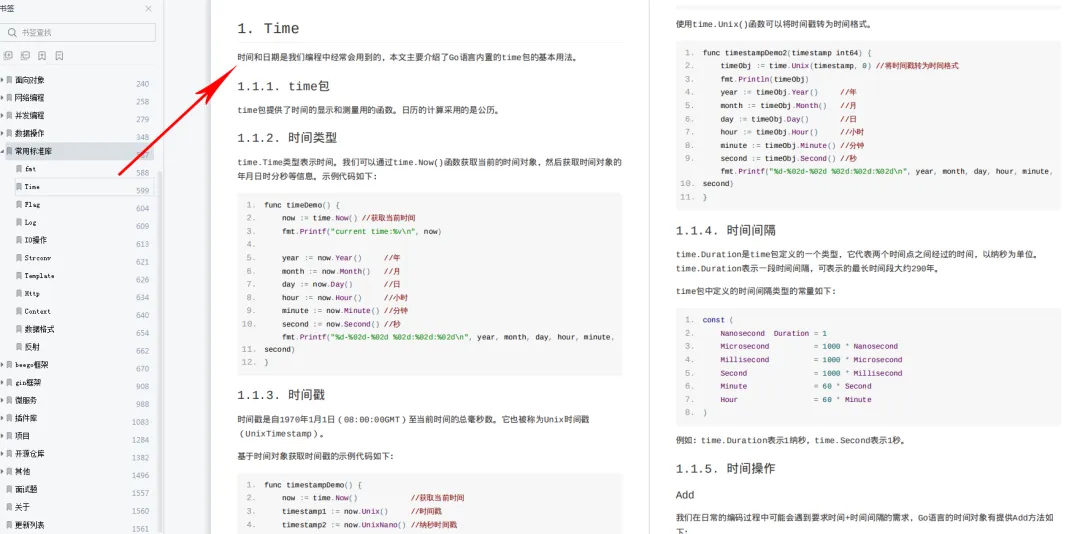Jump to the 常用标准库 bookmark
Viewport: 1080px width, 534px height.
tap(34, 151)
